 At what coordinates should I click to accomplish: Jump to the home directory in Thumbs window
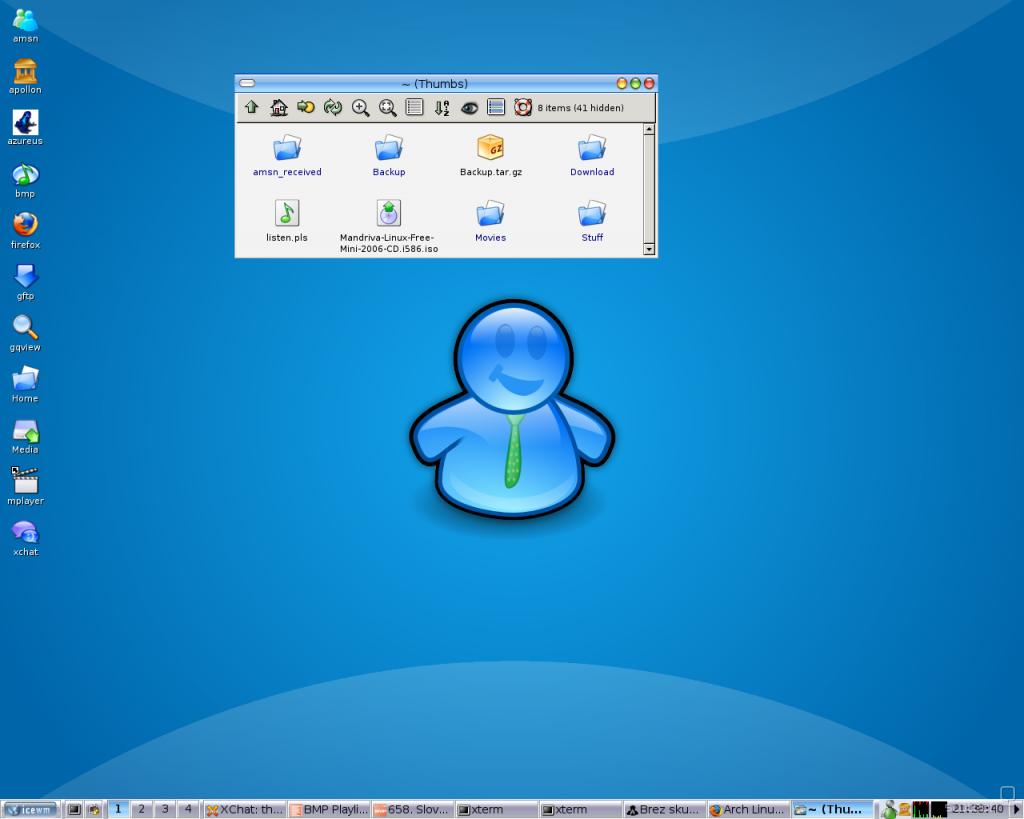click(279, 107)
